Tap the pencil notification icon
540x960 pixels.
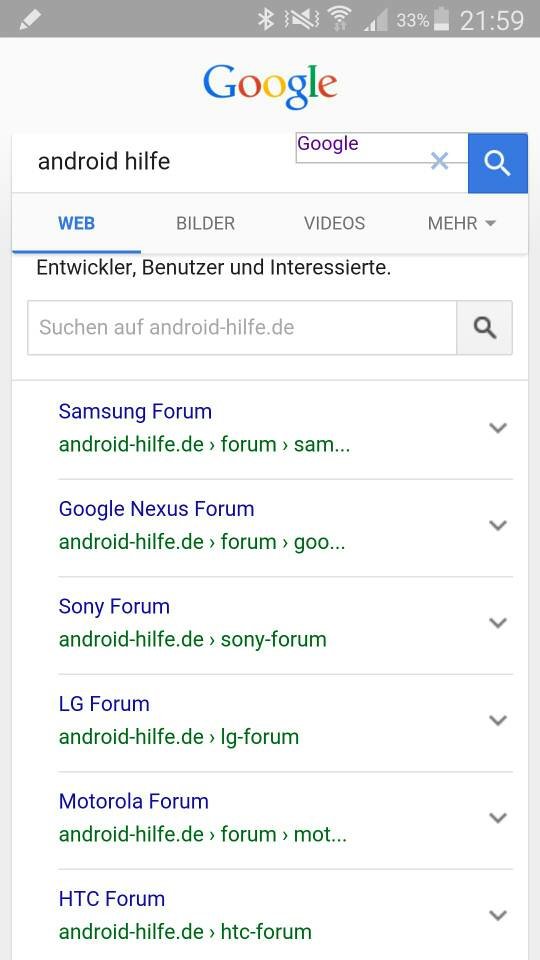tap(30, 20)
